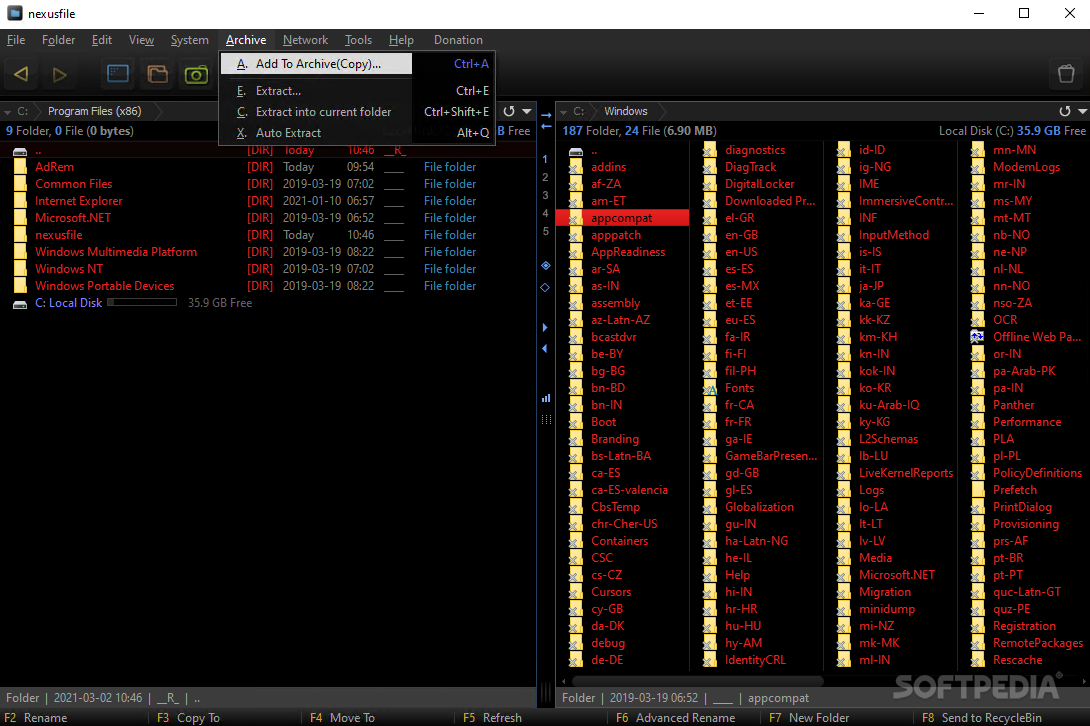Select tab number 3 in the divider strip
This screenshot has width=1090, height=726.
coord(545,195)
